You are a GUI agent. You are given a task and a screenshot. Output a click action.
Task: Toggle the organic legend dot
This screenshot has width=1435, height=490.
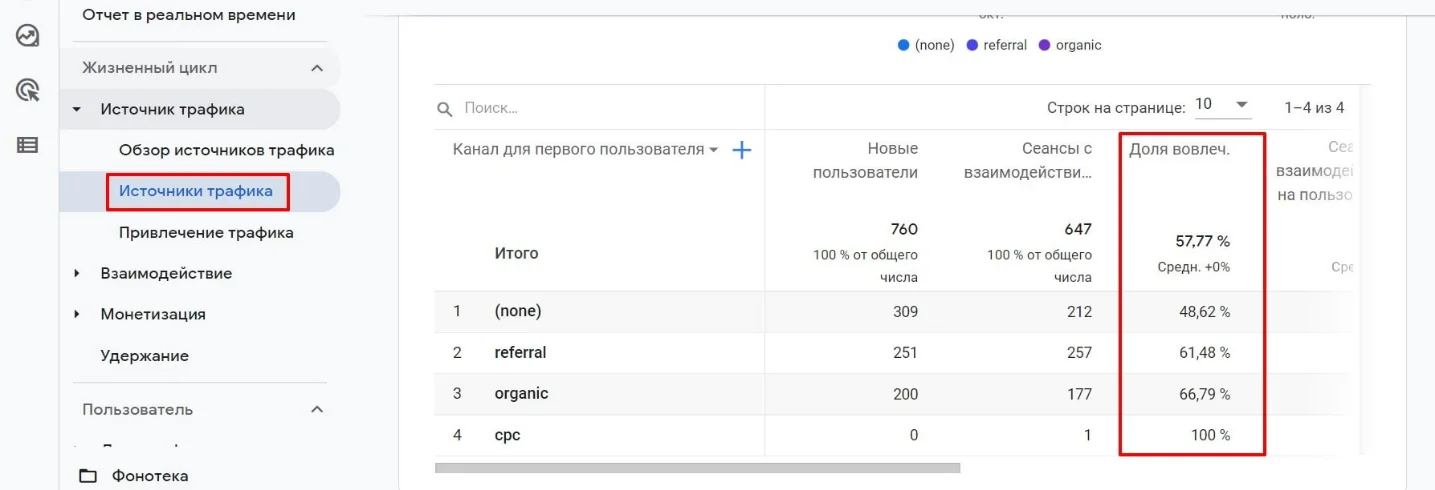click(x=1045, y=45)
